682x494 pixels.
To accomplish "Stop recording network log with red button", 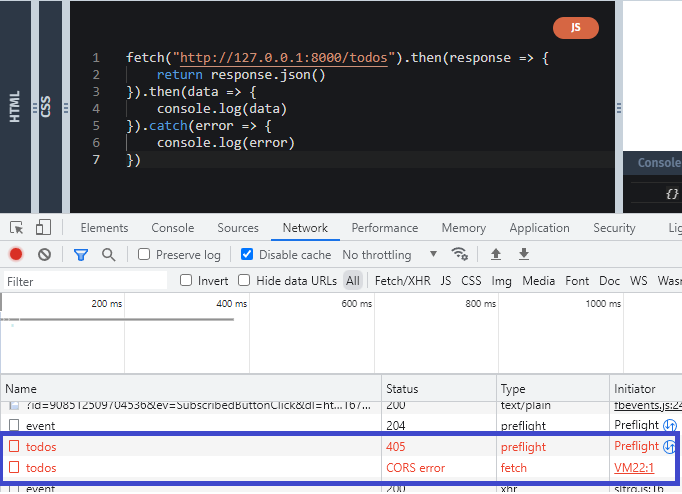I will [x=16, y=254].
